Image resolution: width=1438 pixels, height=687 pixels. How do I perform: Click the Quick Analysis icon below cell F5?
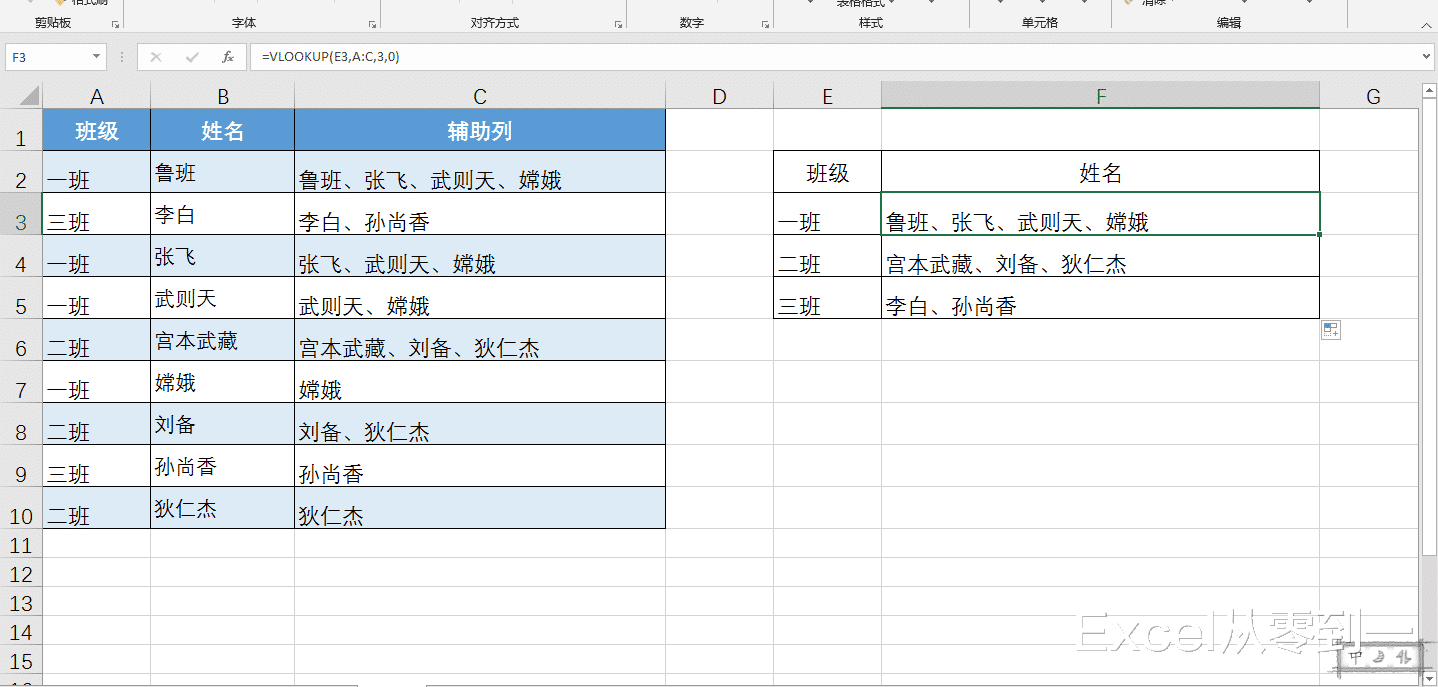point(1331,328)
